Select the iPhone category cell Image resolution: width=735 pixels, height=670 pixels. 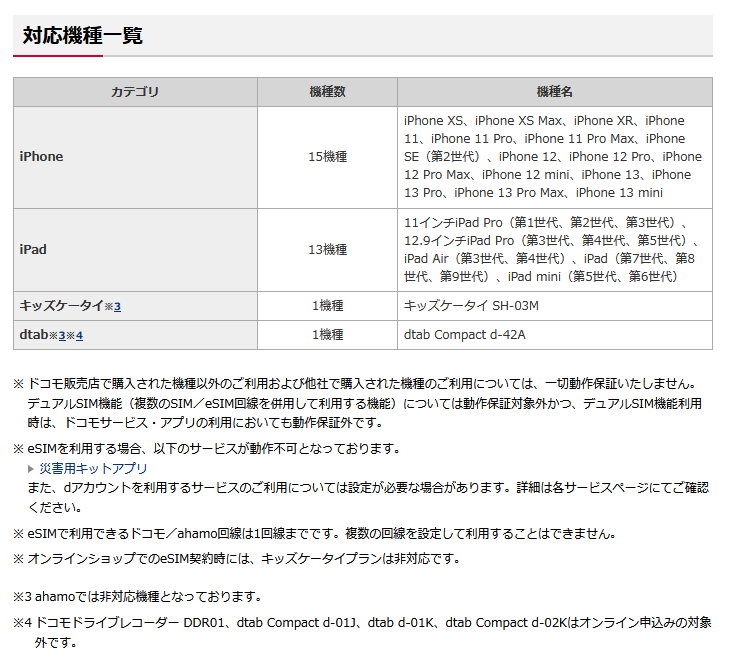point(135,157)
